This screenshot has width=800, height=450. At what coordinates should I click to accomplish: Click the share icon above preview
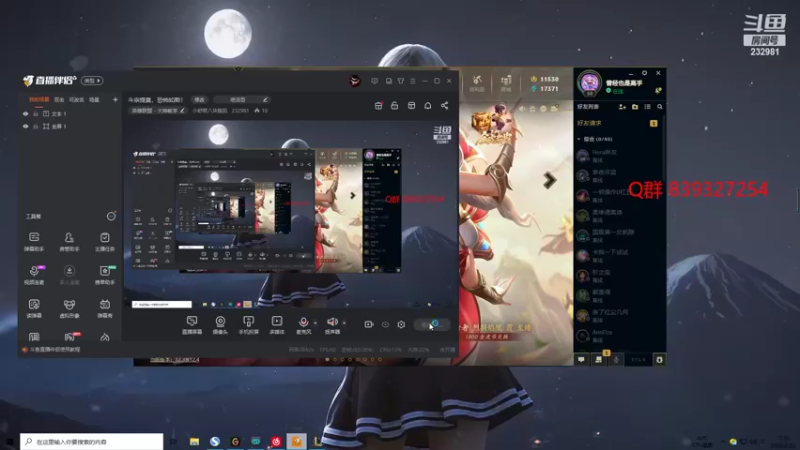pos(444,105)
